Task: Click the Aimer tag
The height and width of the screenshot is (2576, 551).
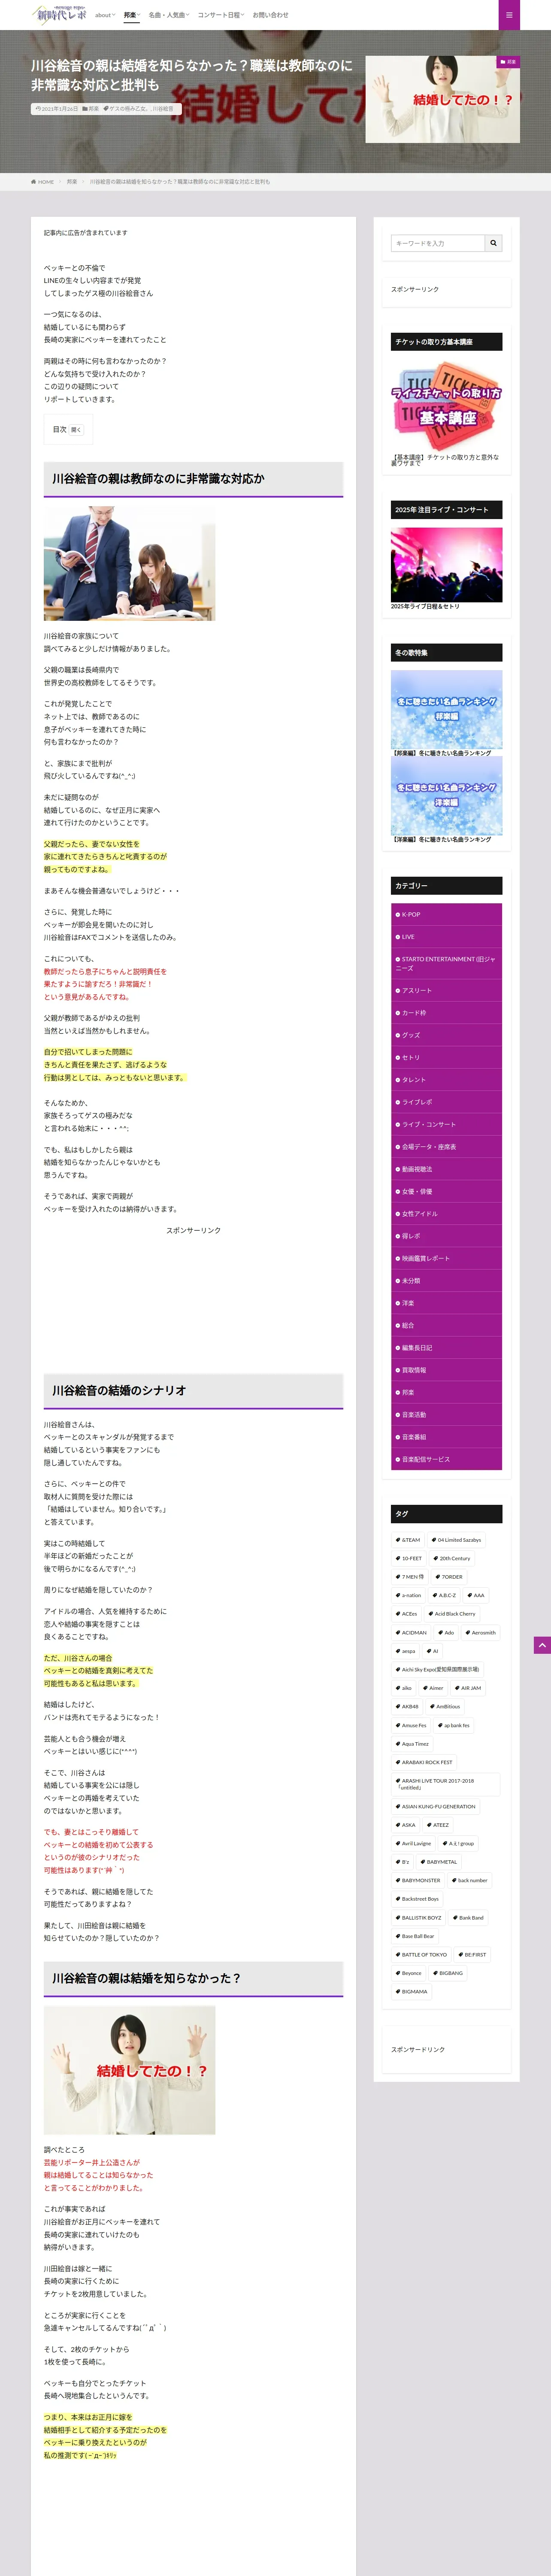Action: click(x=433, y=1688)
